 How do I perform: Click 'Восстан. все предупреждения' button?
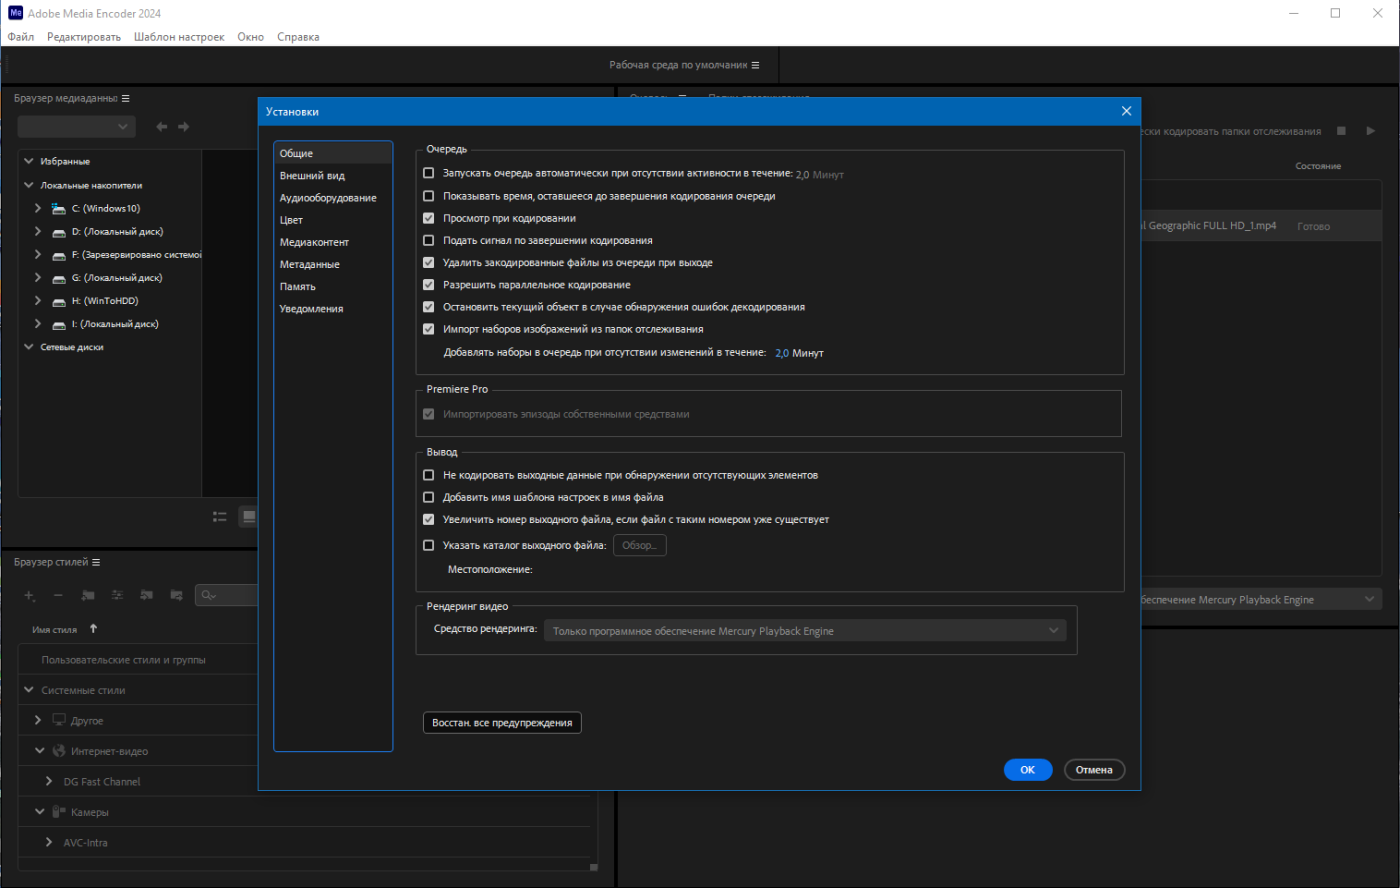(502, 723)
